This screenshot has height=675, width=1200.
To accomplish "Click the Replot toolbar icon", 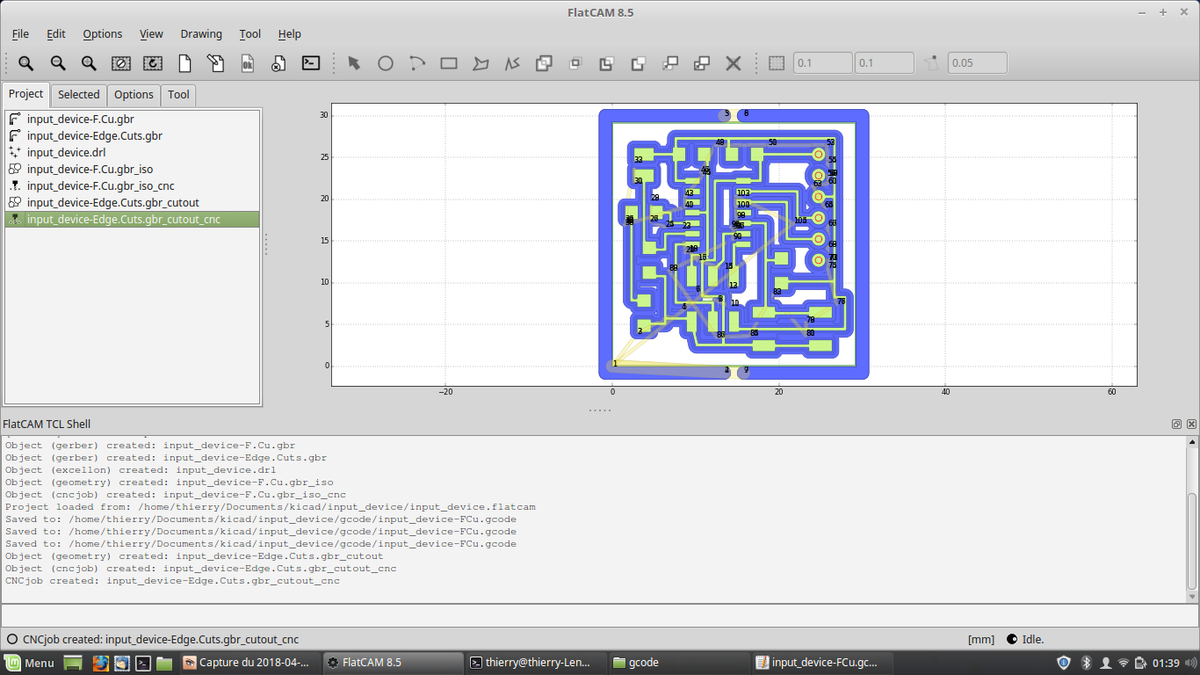I will point(153,63).
